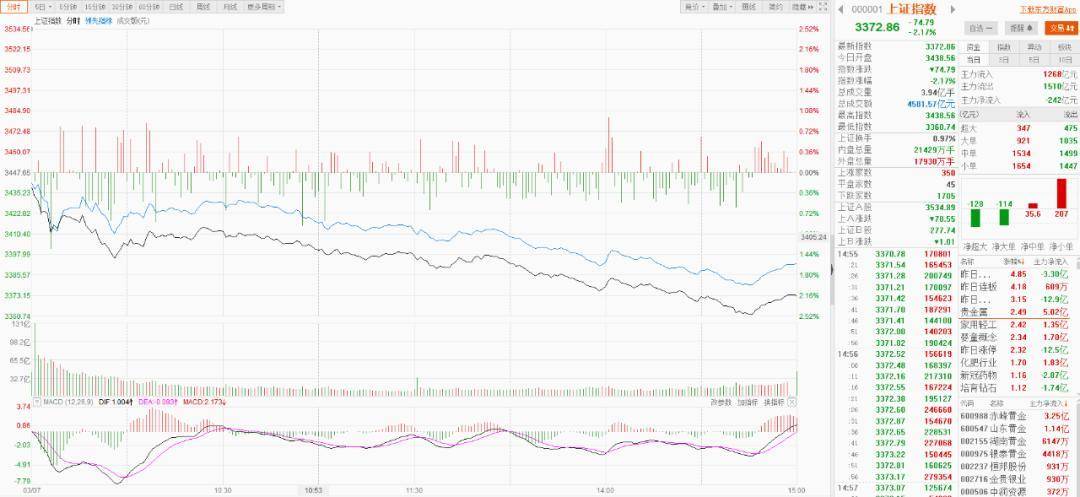The height and width of the screenshot is (497, 1080).
Task: Click the 画线 drawing tool button
Action: pos(749,7)
